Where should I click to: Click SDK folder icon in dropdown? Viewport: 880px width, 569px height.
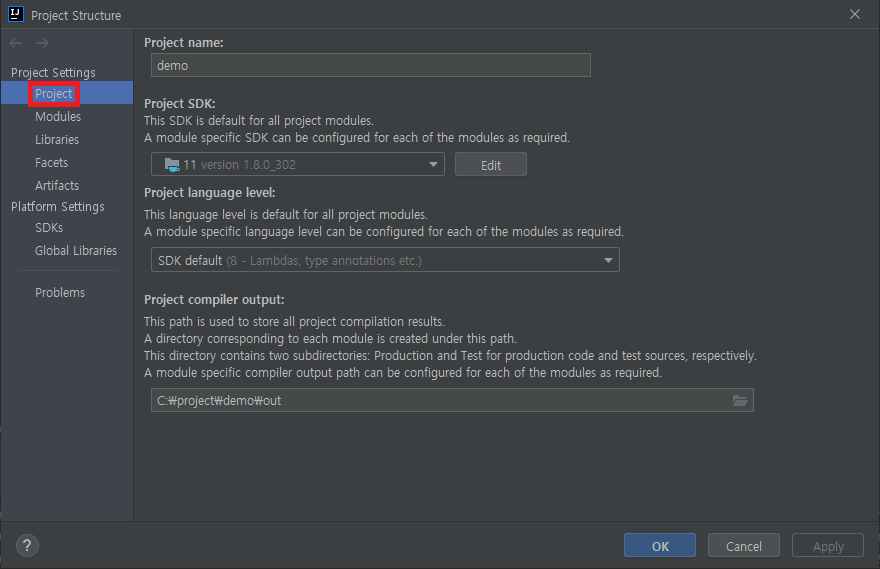(172, 164)
